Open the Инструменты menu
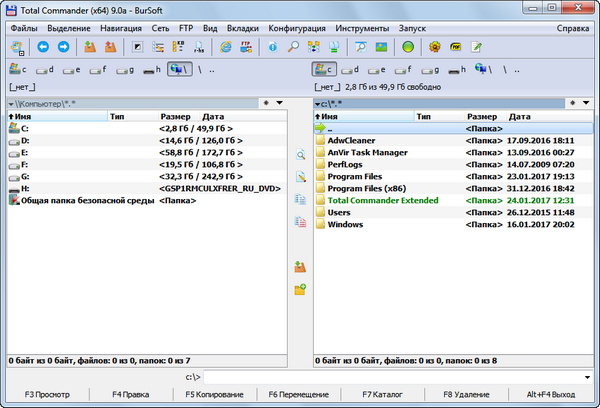 point(362,28)
